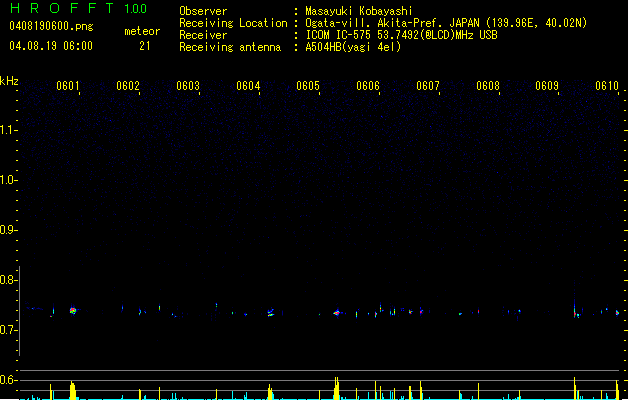
Task: Click the 0602 time marker
Action: click(x=128, y=86)
